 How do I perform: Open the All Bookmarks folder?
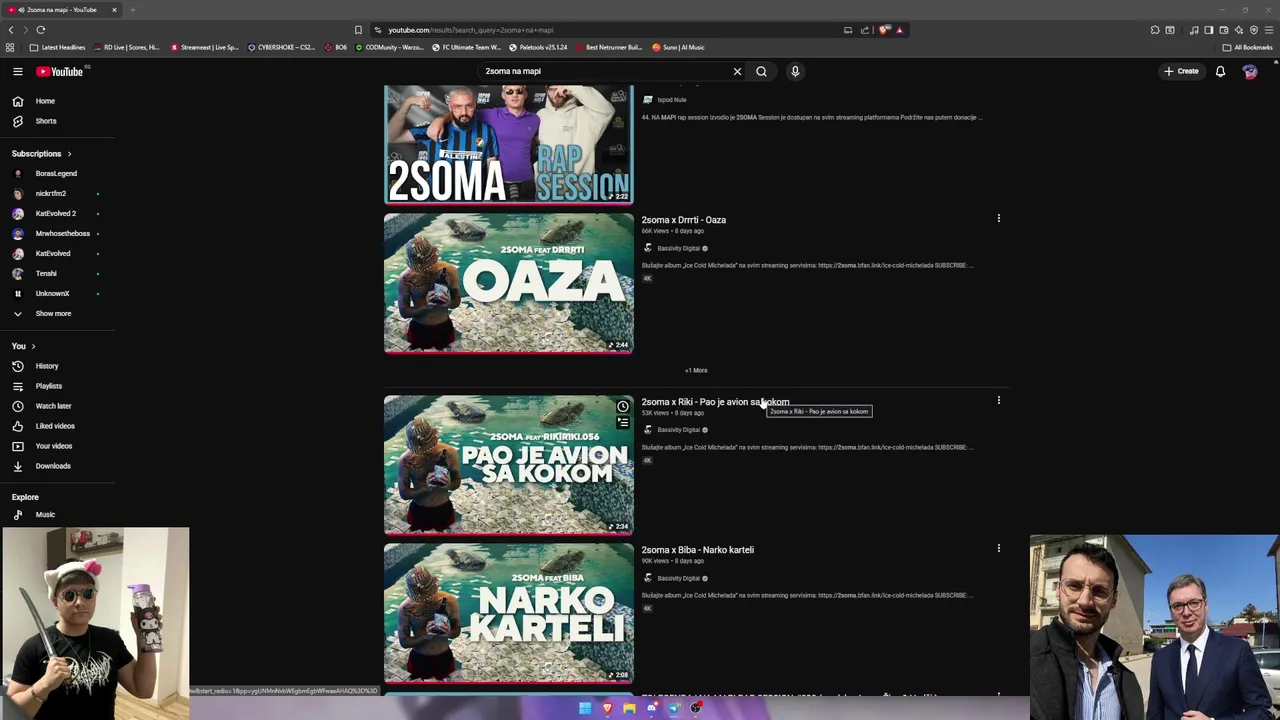click(x=1248, y=47)
